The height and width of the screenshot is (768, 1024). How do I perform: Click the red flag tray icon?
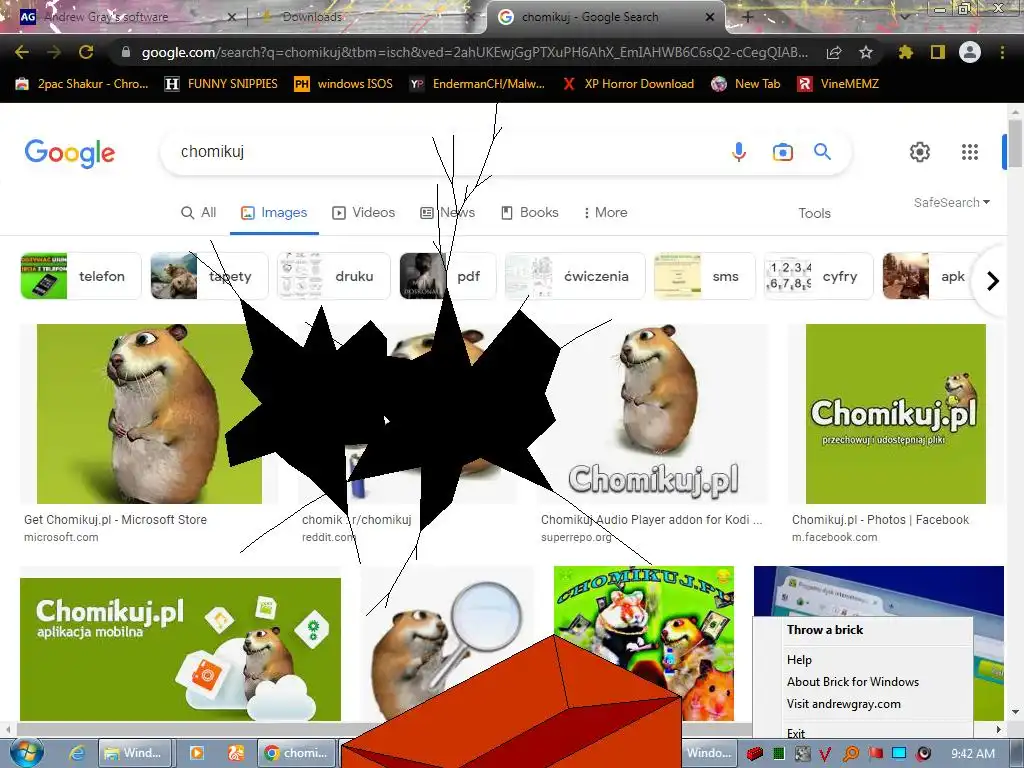click(875, 754)
